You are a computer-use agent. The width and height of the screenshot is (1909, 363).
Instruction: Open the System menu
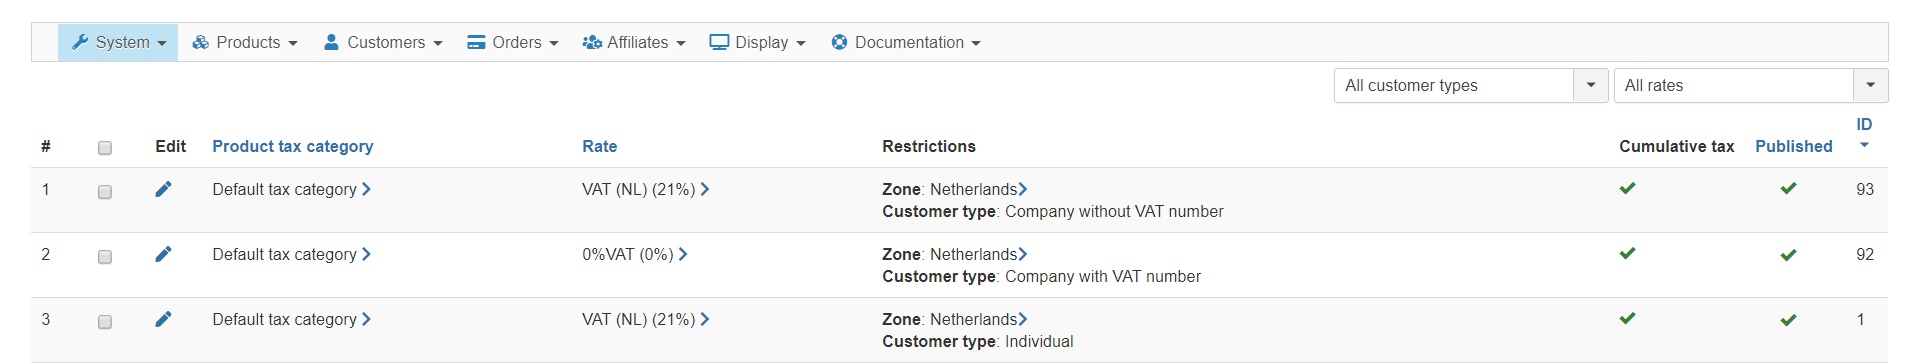118,43
